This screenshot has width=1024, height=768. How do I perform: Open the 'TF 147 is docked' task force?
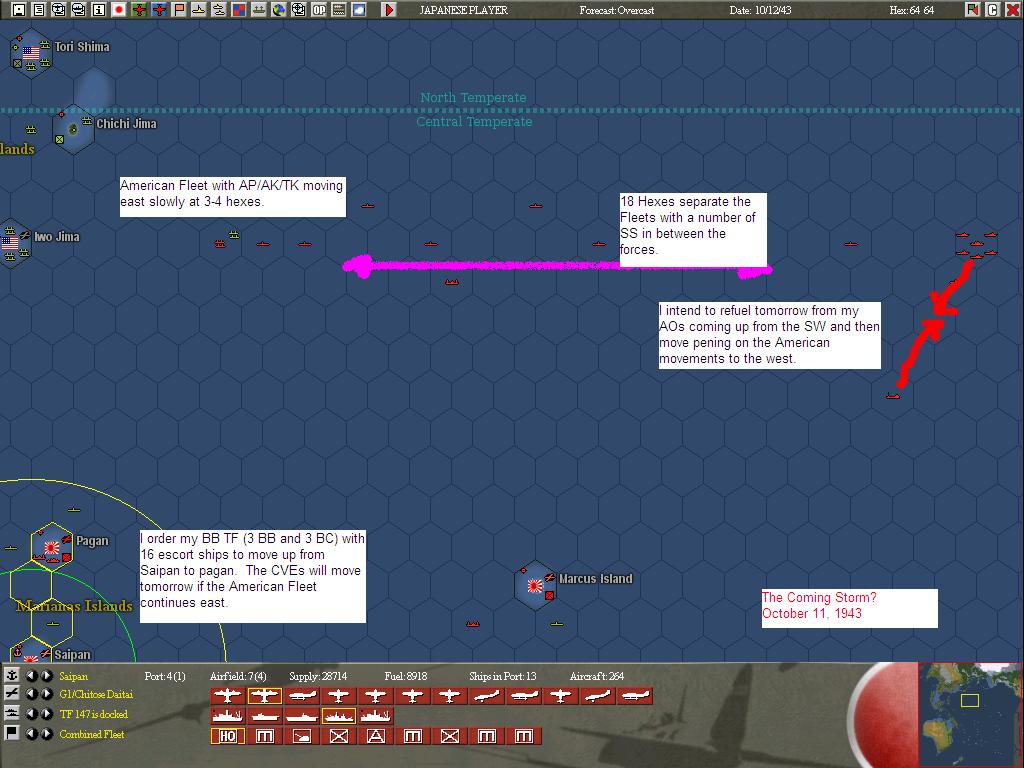pyautogui.click(x=93, y=714)
